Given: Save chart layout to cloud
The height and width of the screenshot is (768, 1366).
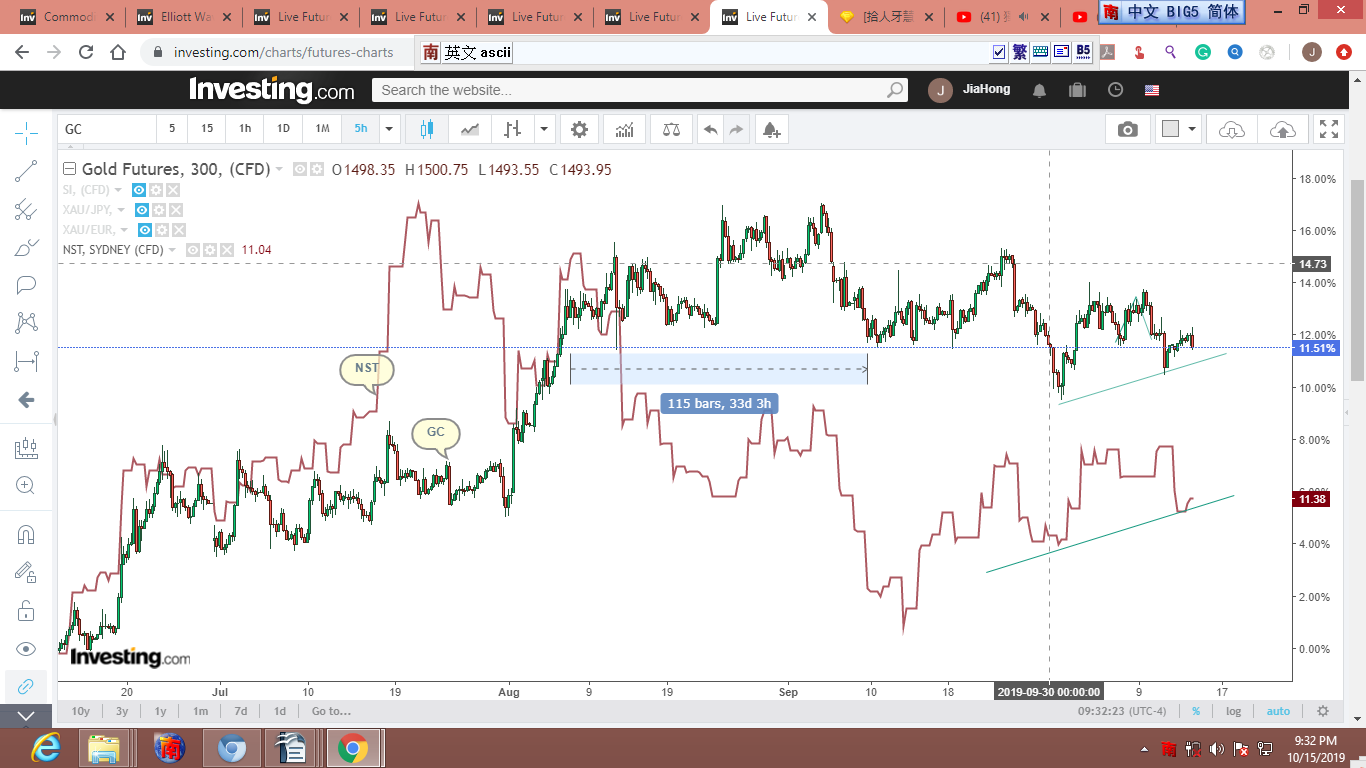Looking at the screenshot, I should 1282,129.
